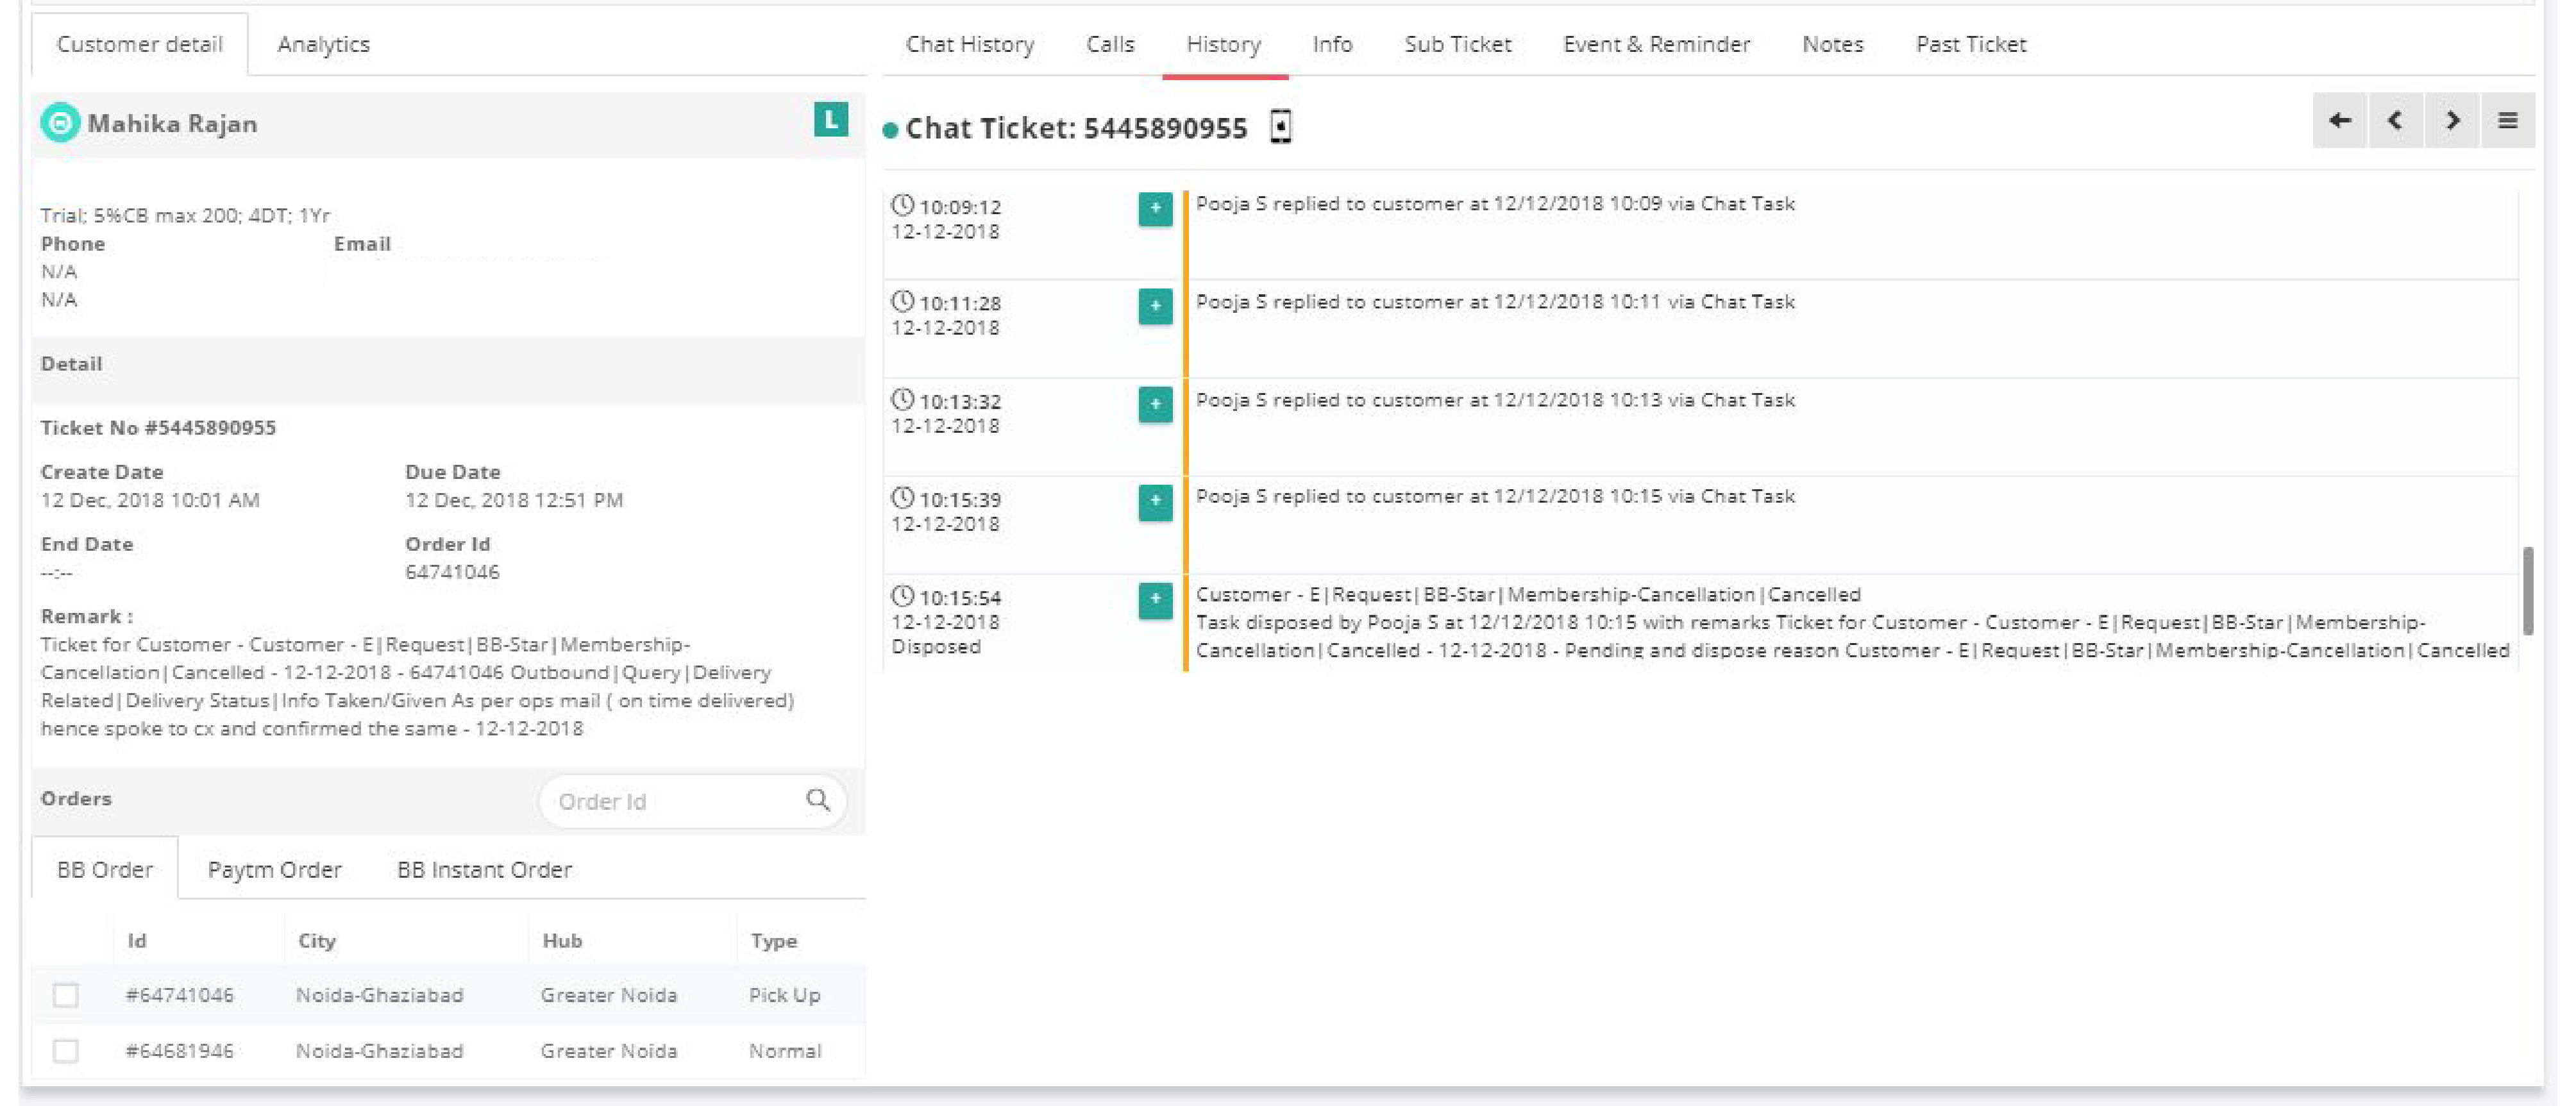Click the mobile device icon beside ticket number
Image resolution: width=2576 pixels, height=1106 pixels.
1280,127
